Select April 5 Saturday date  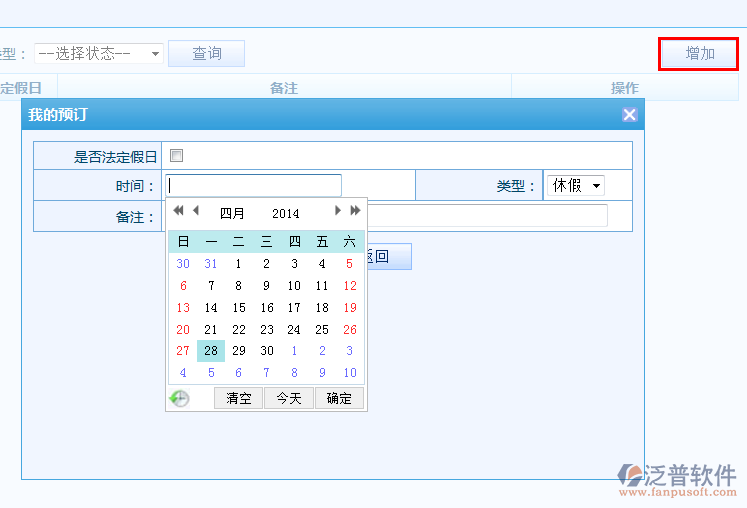[x=350, y=264]
